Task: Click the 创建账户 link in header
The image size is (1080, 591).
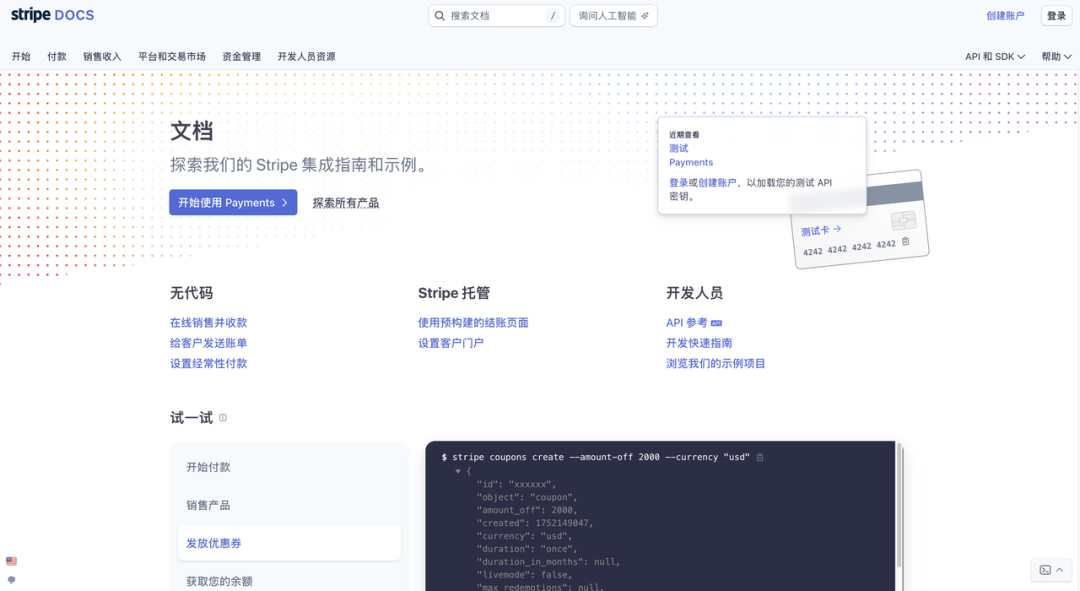Action: point(1005,16)
